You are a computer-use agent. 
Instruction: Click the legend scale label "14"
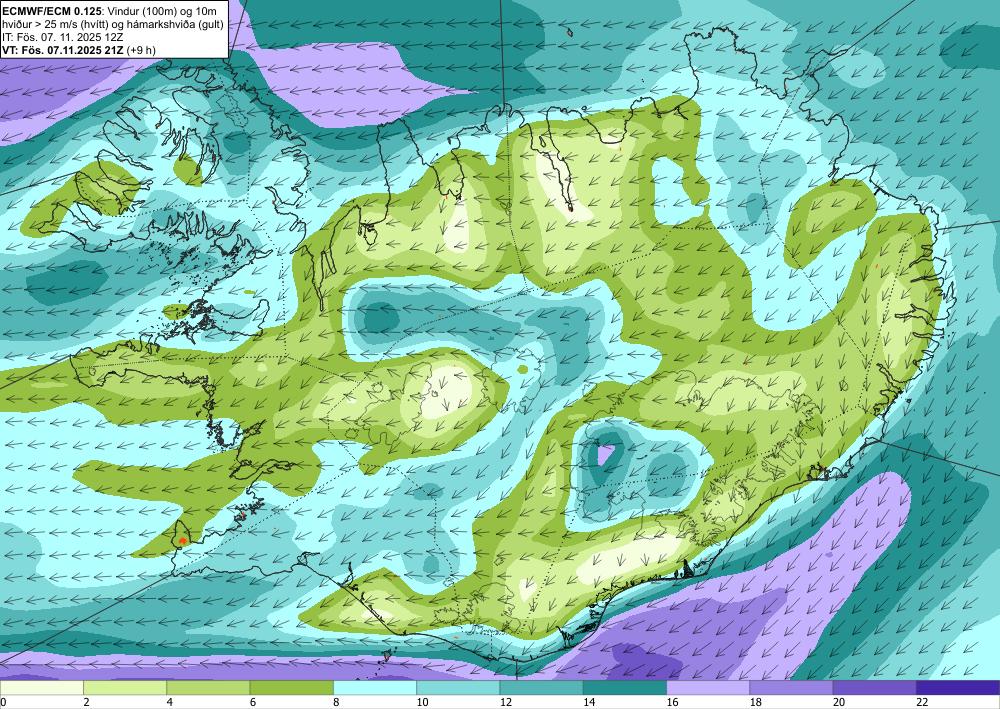point(589,702)
